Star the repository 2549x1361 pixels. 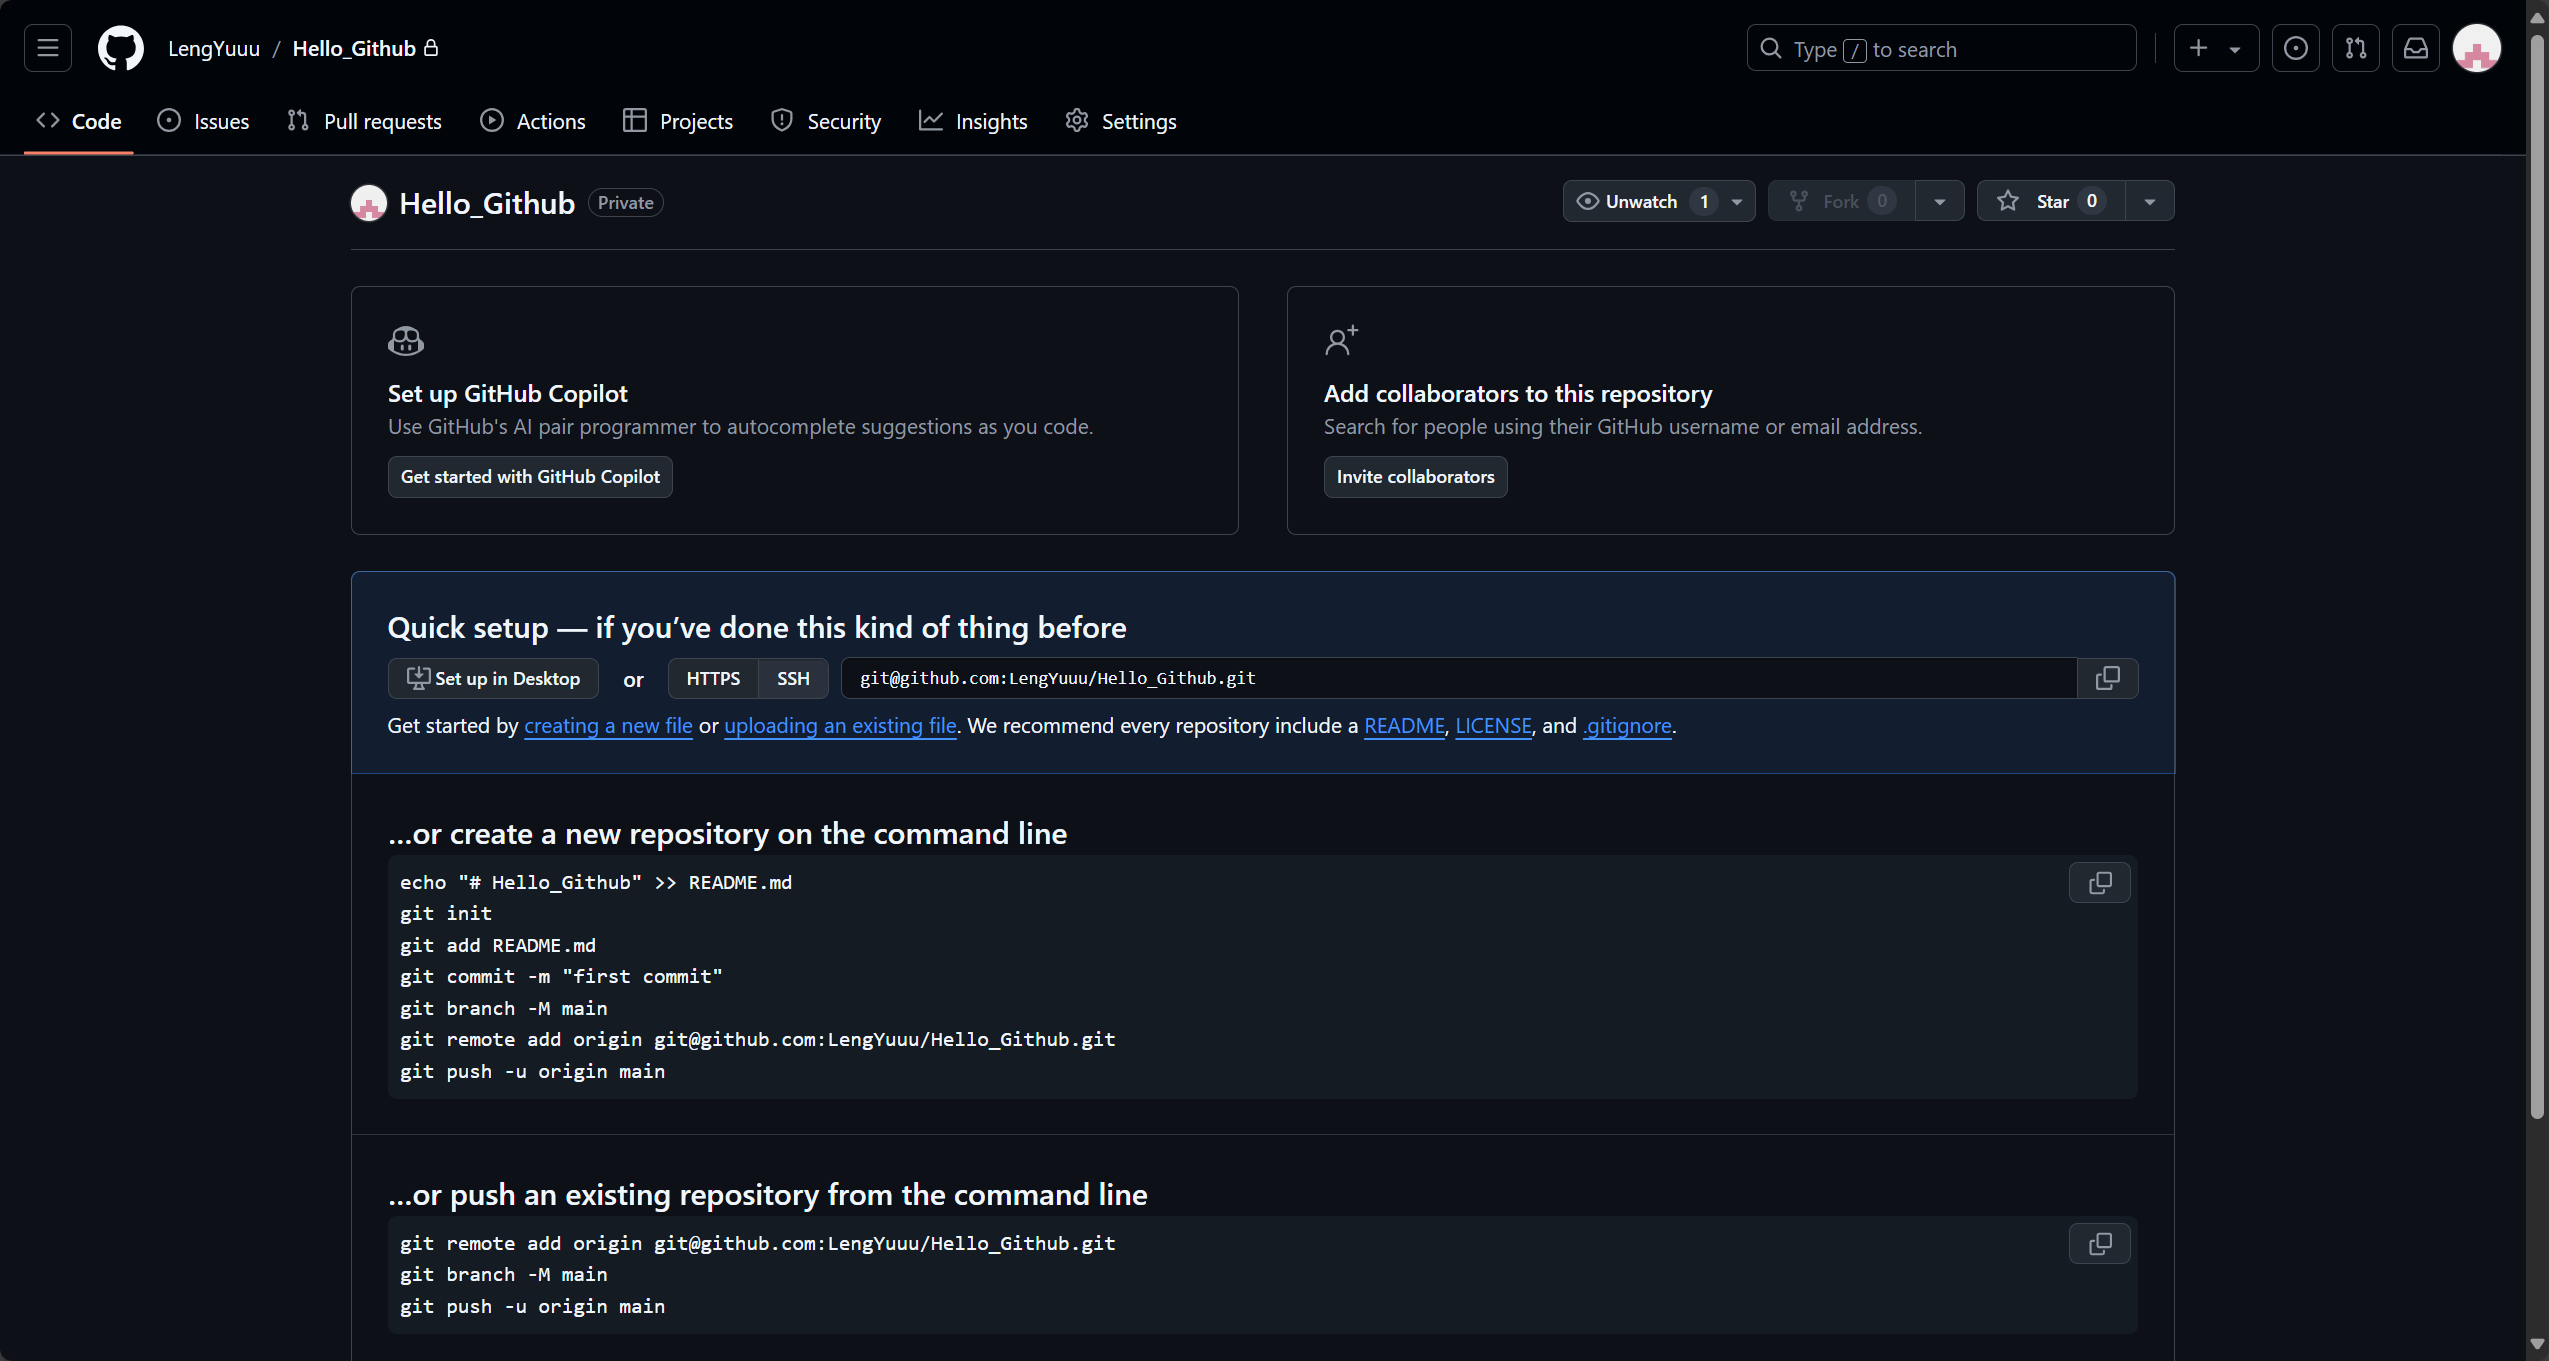click(2050, 201)
